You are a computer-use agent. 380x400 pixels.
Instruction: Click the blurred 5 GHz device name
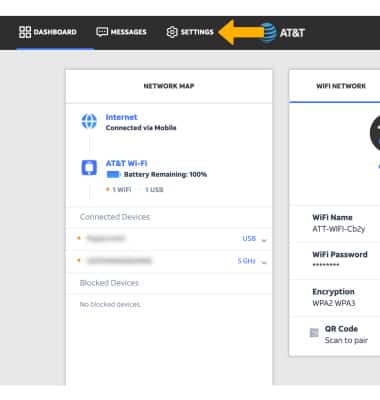click(119, 261)
